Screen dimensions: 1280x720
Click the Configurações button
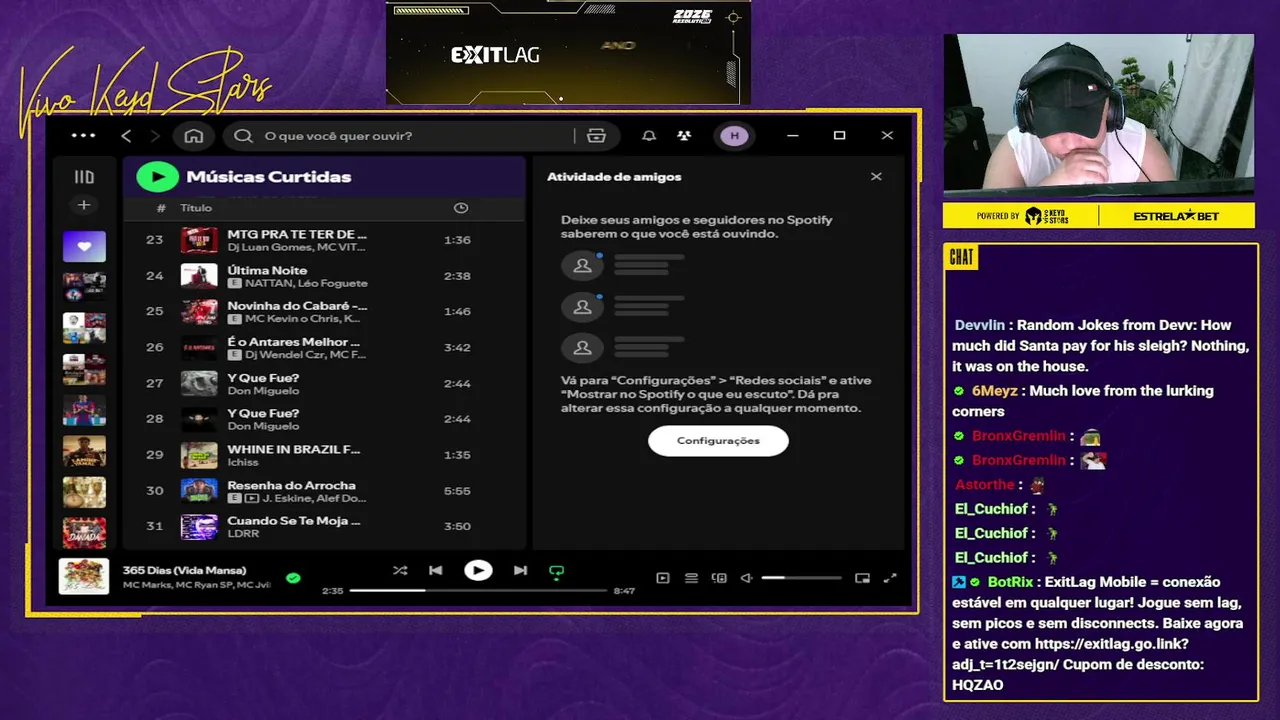[x=718, y=441]
